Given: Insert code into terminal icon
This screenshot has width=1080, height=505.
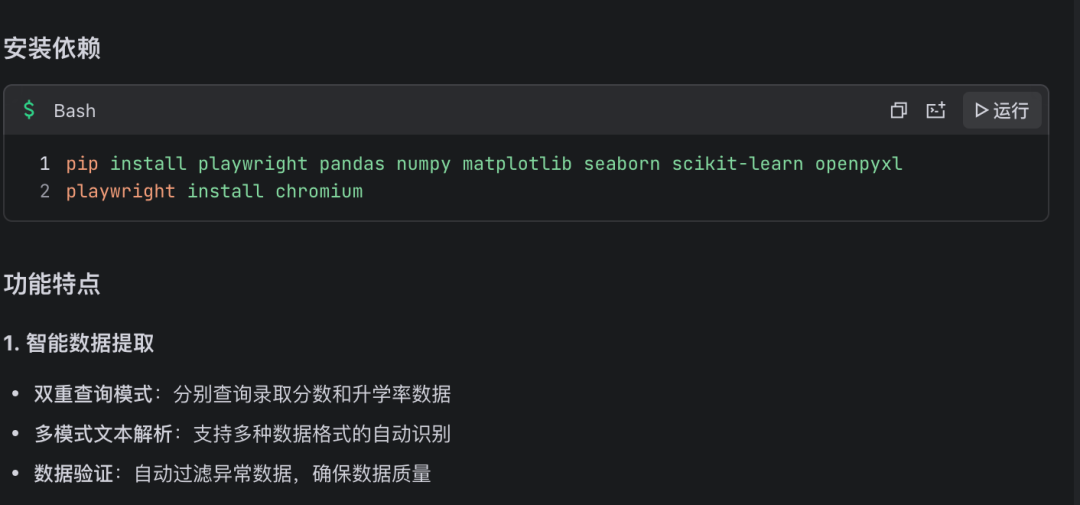Looking at the screenshot, I should [936, 111].
